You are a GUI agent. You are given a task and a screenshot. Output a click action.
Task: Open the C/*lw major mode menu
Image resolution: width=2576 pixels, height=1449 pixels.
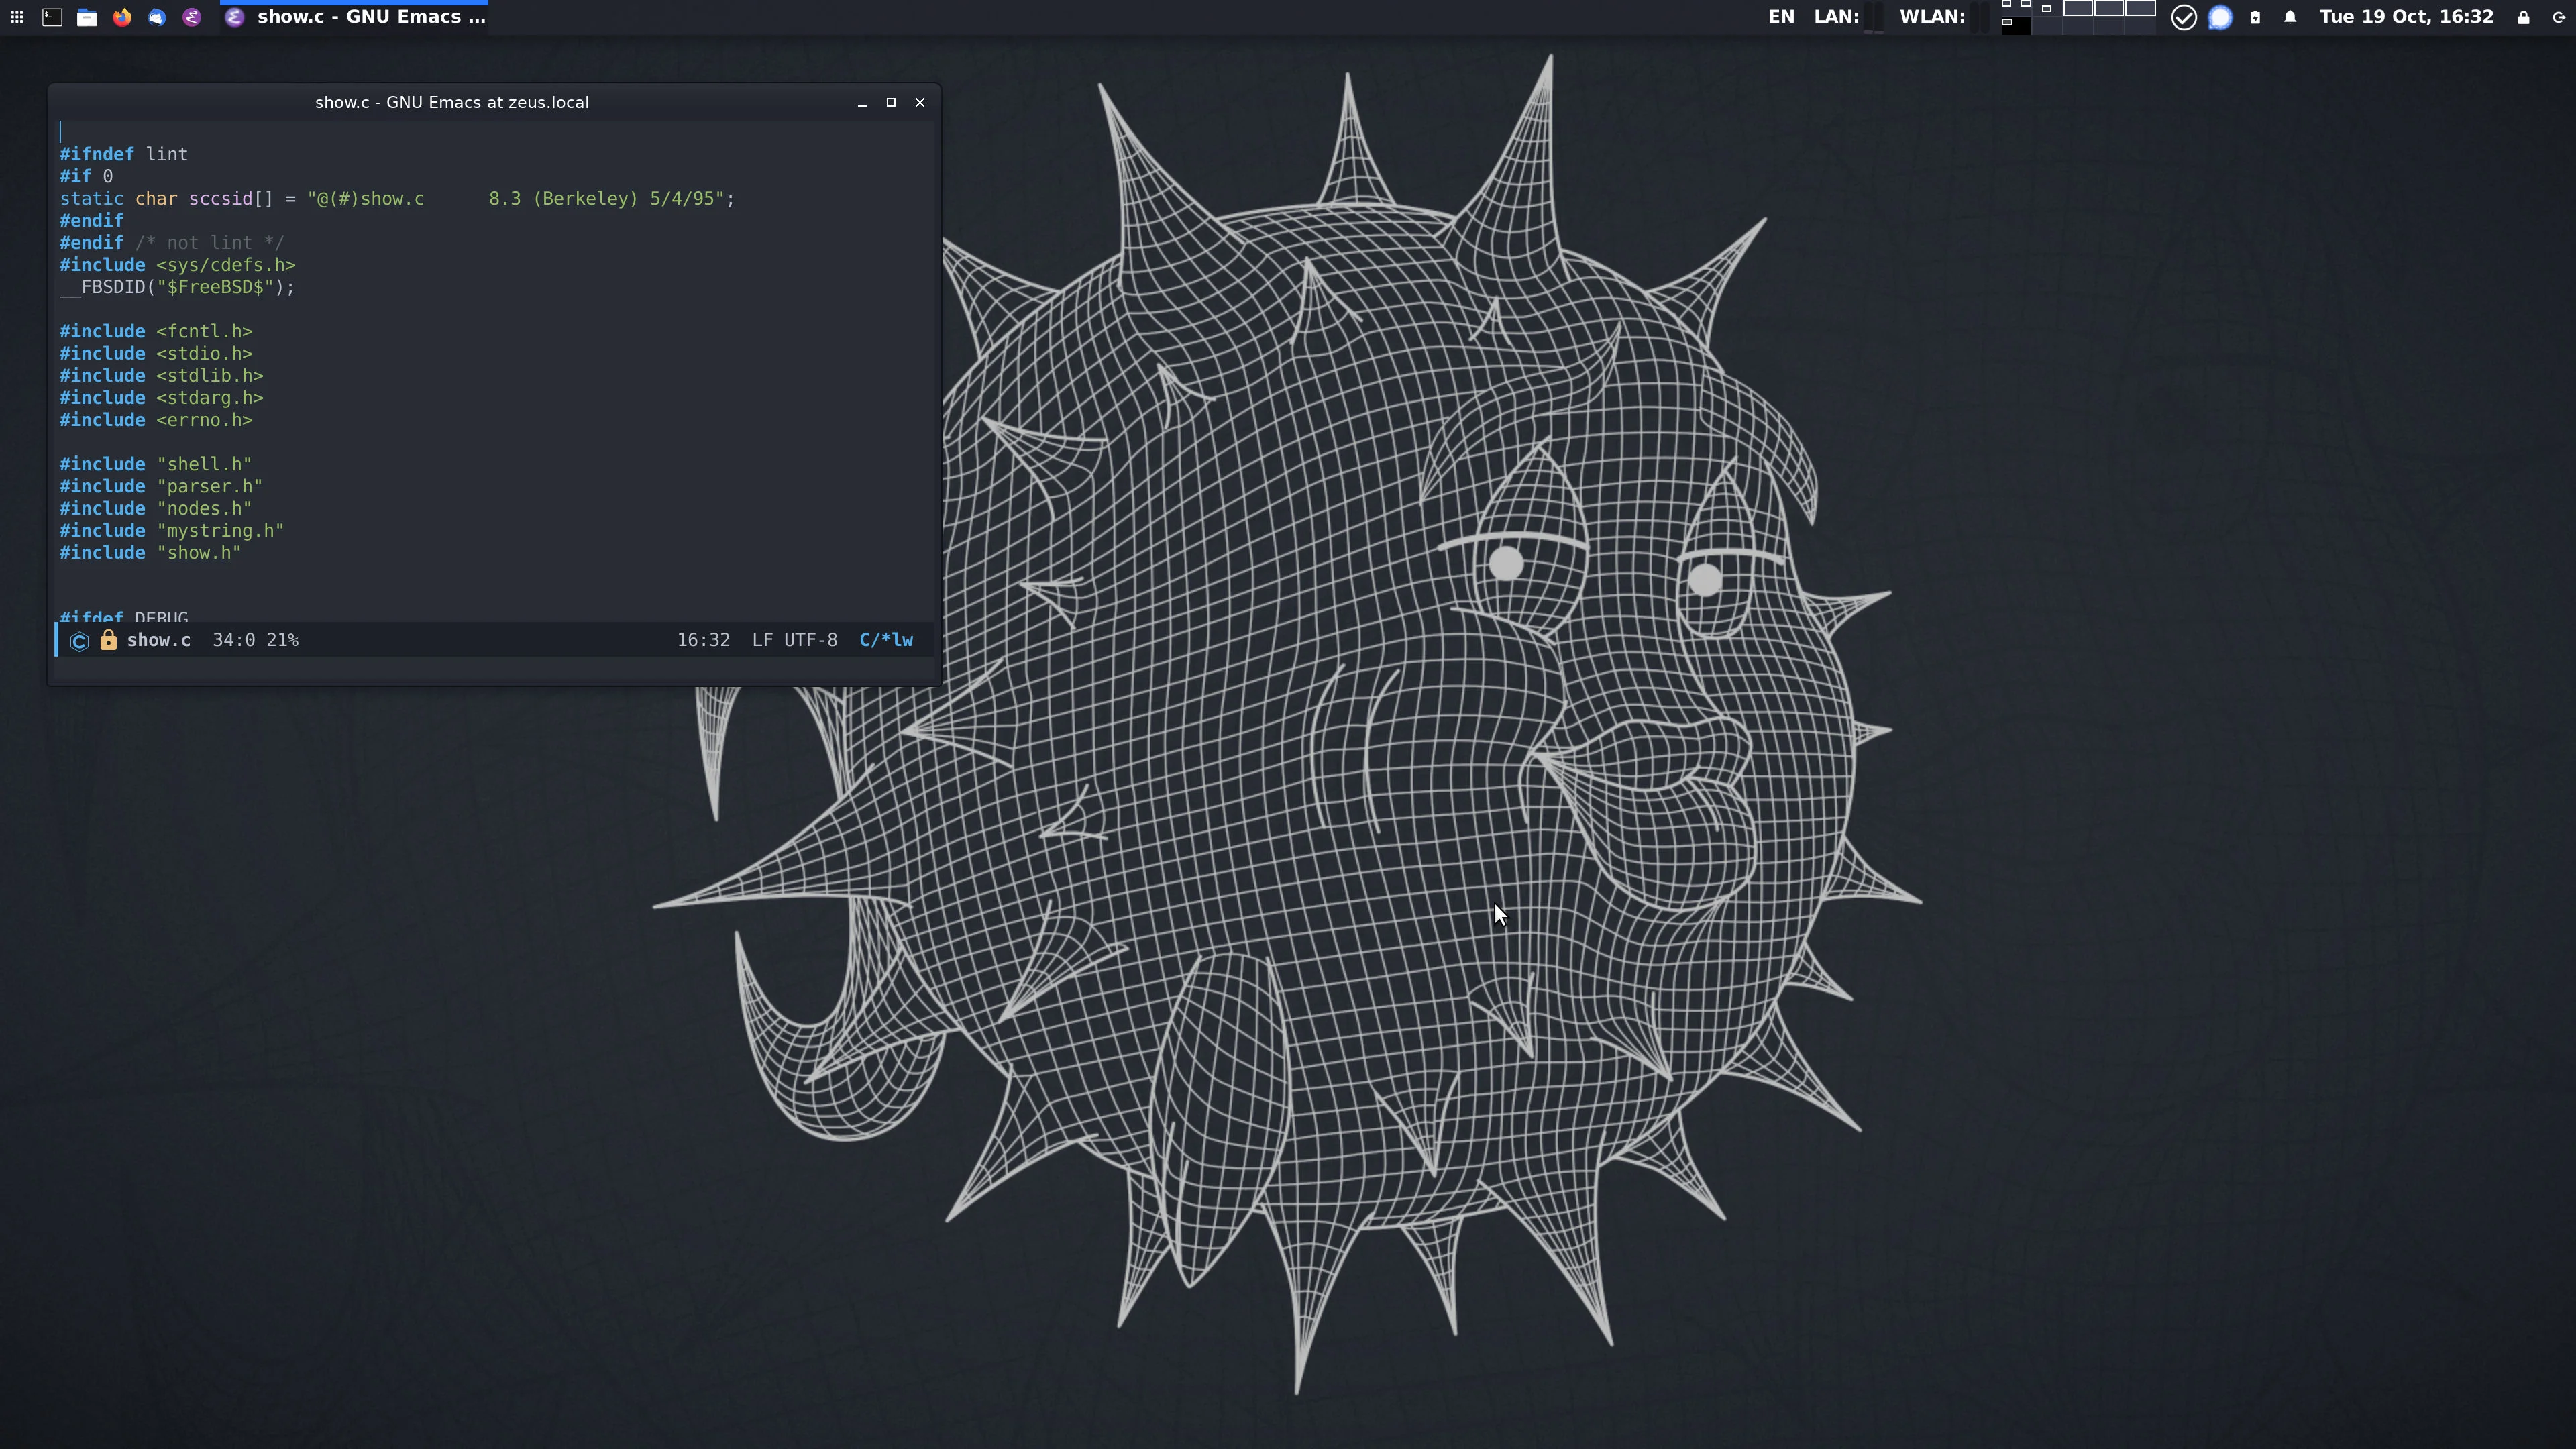(x=886, y=640)
